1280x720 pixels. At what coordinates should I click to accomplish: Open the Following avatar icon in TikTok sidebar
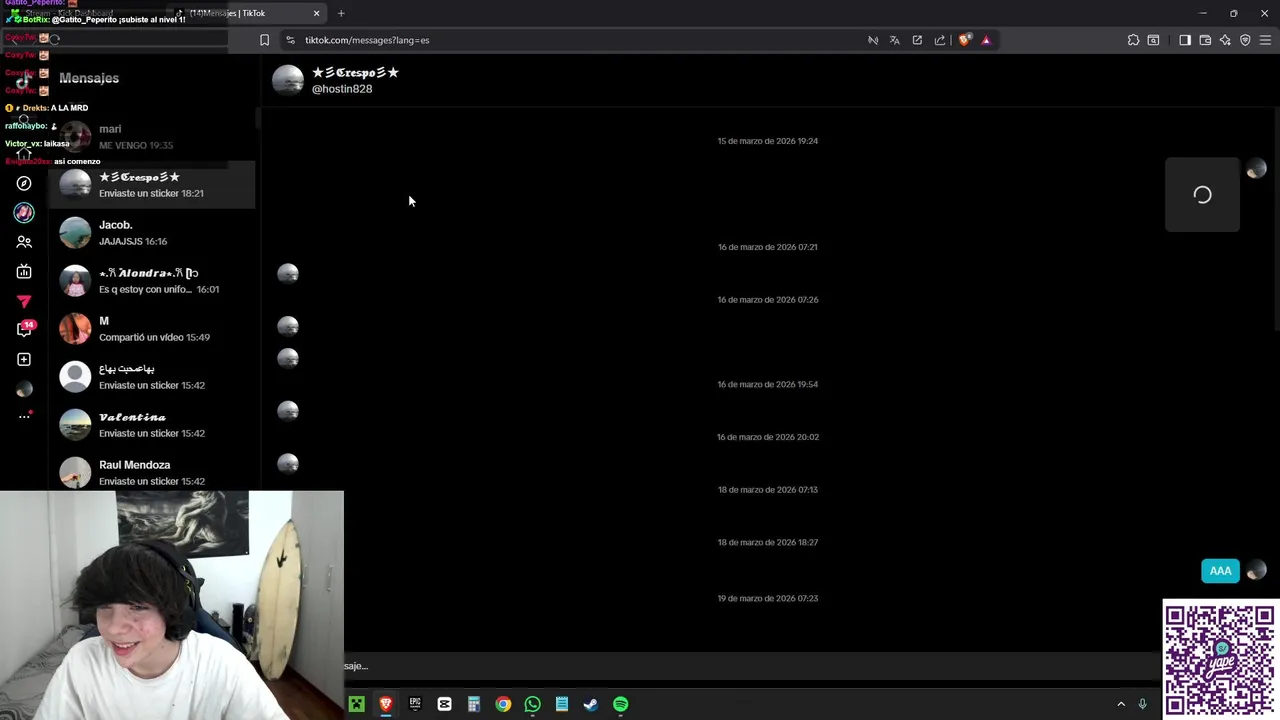[x=24, y=212]
